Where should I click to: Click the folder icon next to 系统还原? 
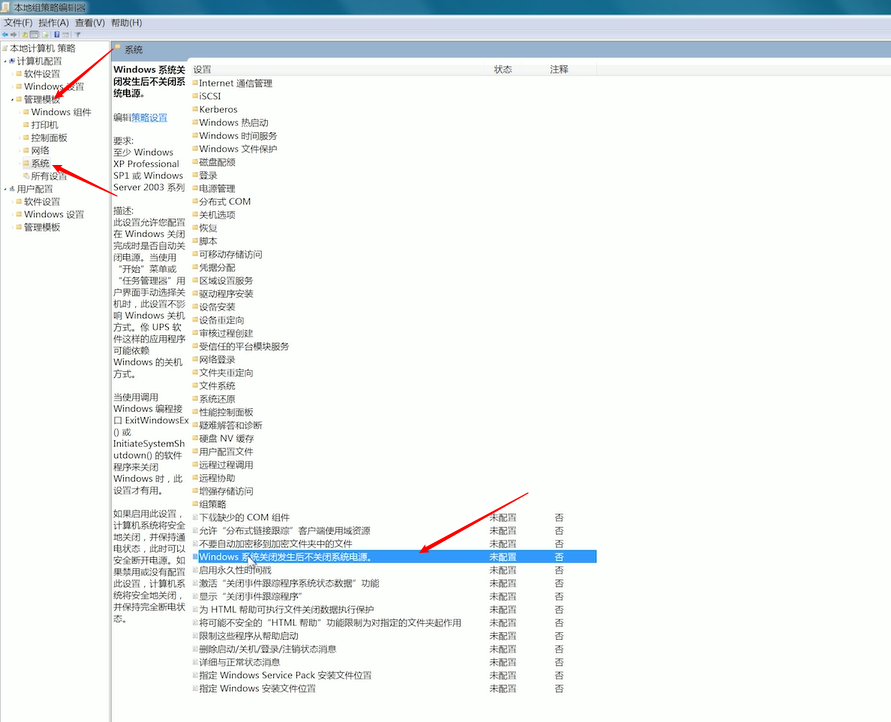195,399
